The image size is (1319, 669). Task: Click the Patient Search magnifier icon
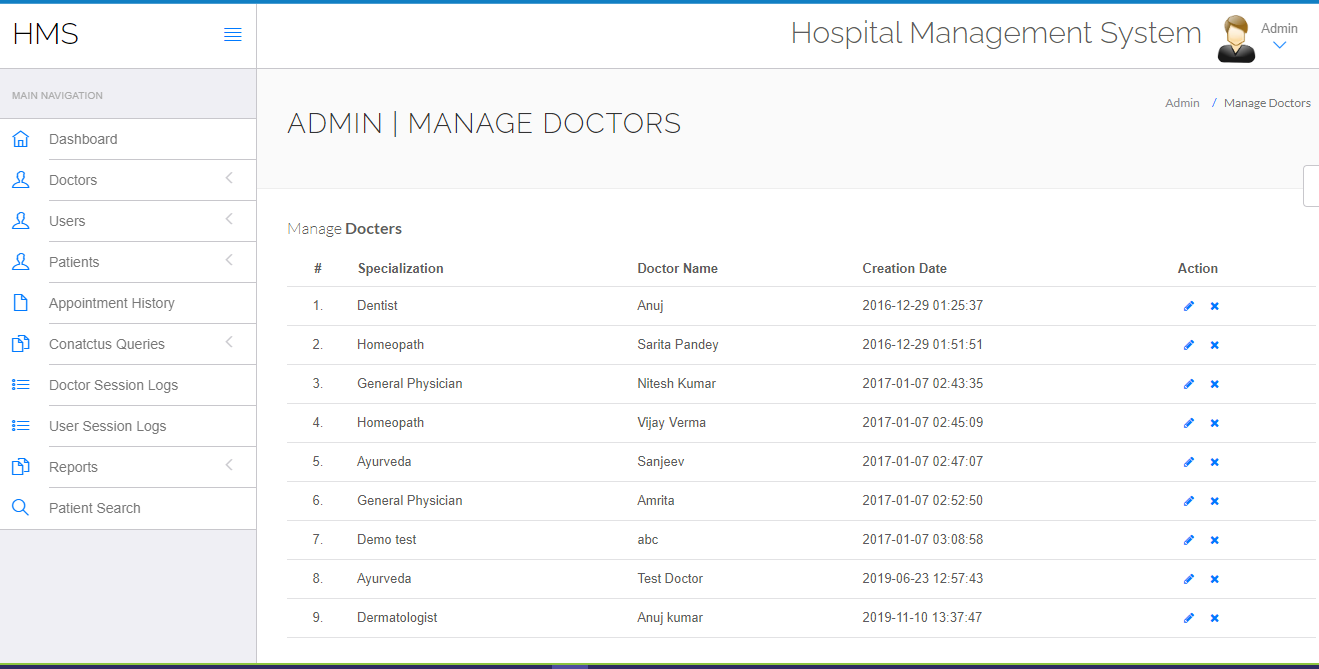tap(20, 508)
